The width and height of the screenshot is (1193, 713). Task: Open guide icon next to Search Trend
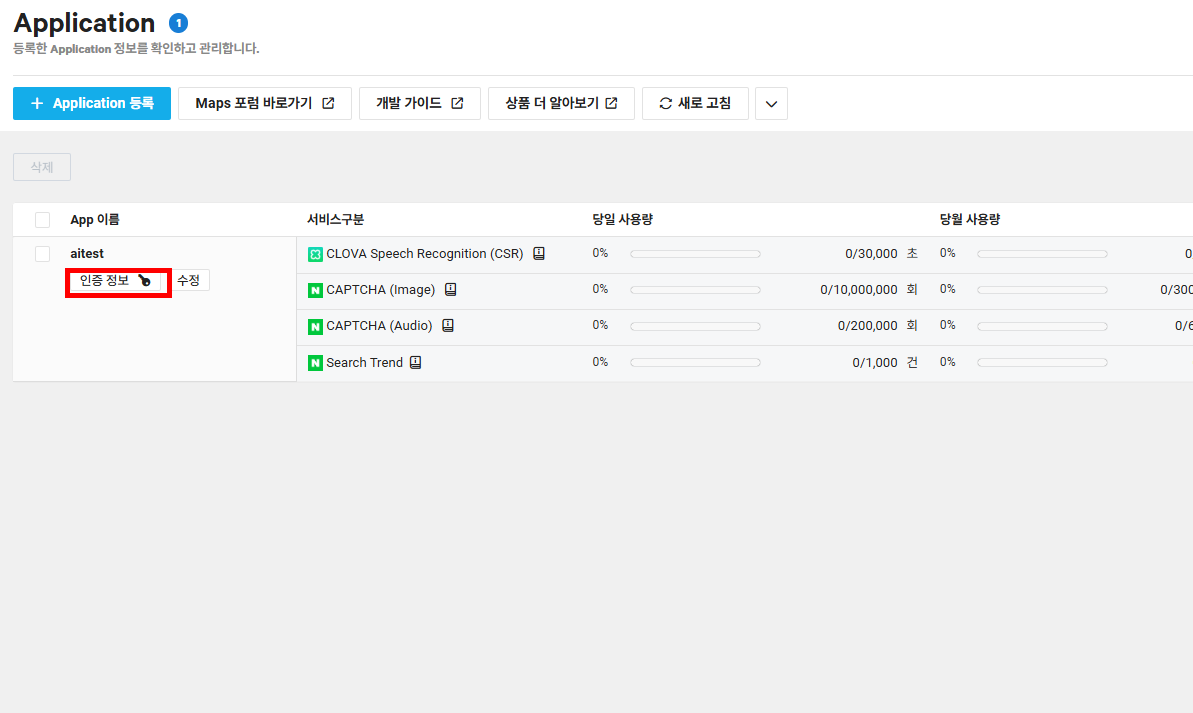415,362
